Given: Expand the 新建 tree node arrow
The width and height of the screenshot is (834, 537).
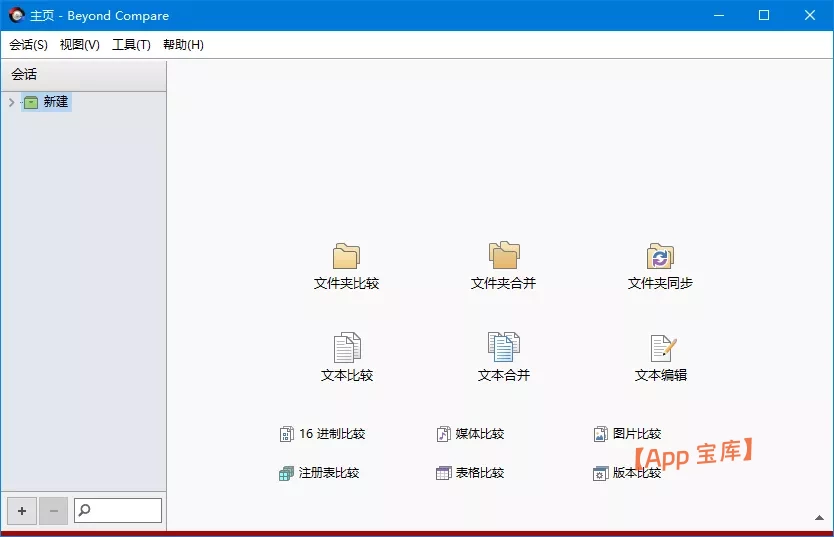Looking at the screenshot, I should coord(11,102).
